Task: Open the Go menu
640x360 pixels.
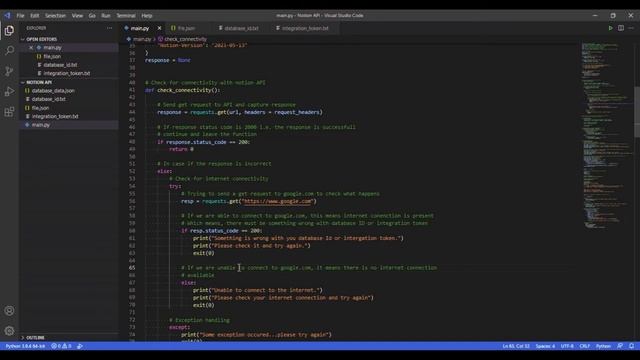Action: 92,16
